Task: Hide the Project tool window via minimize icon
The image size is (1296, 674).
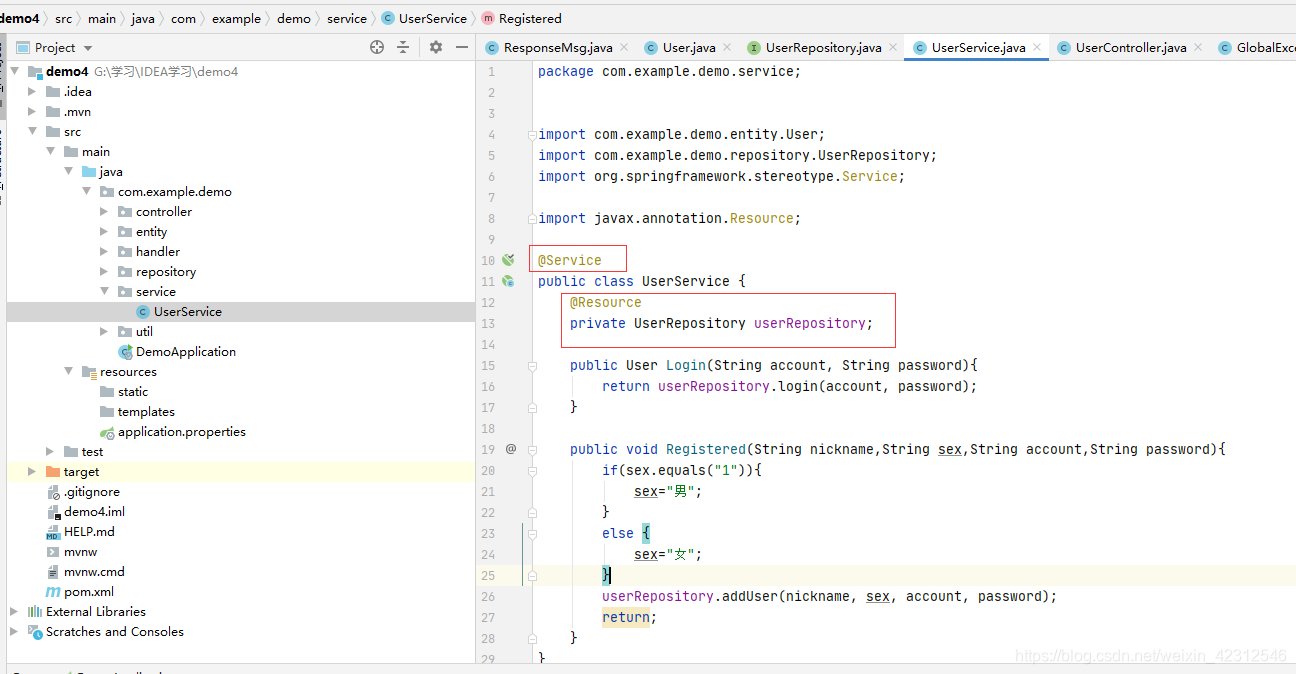Action: (460, 47)
